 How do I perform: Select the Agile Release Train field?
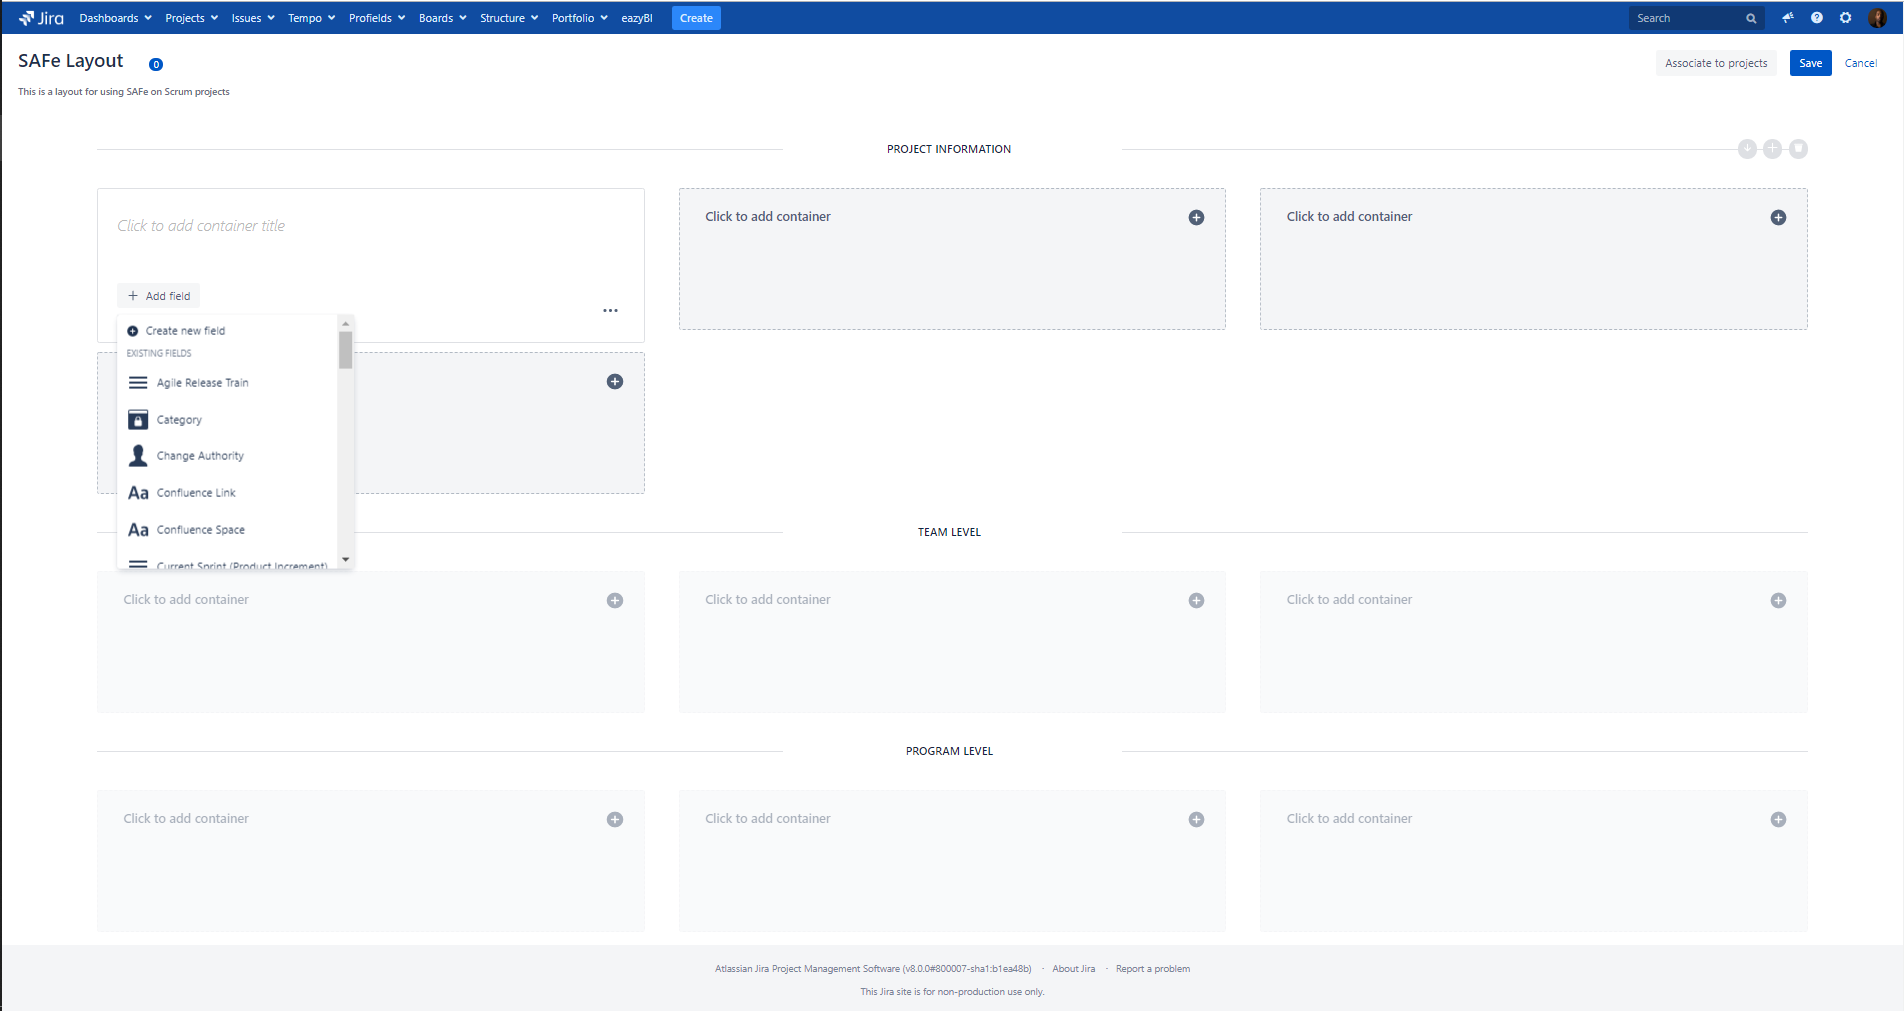click(x=201, y=382)
